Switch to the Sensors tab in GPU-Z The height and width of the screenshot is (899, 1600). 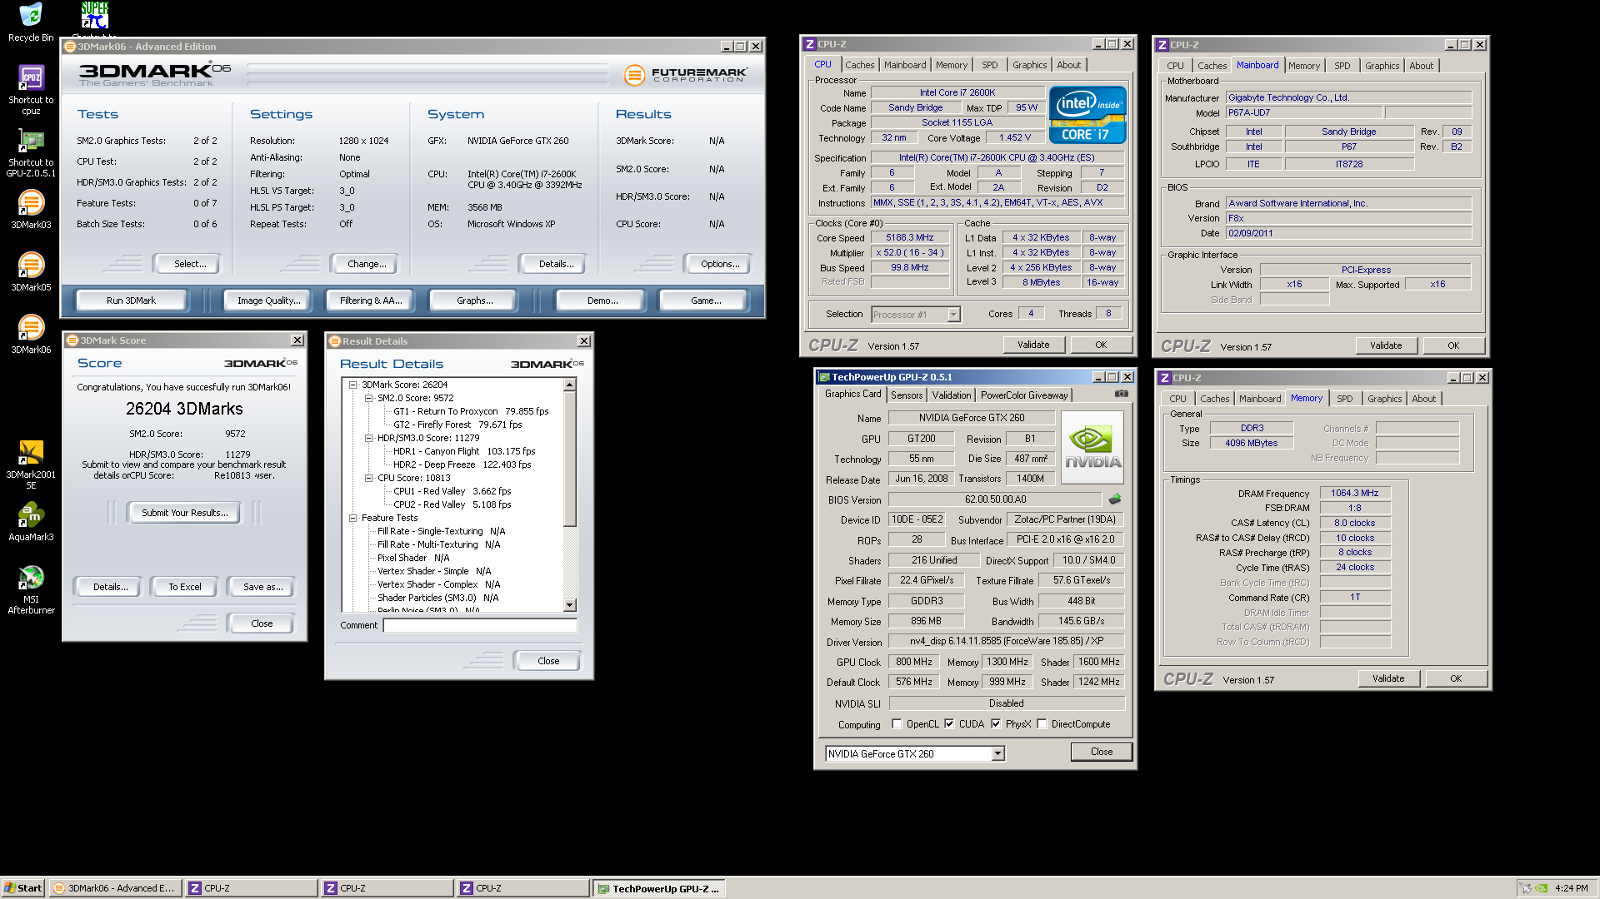pos(907,395)
